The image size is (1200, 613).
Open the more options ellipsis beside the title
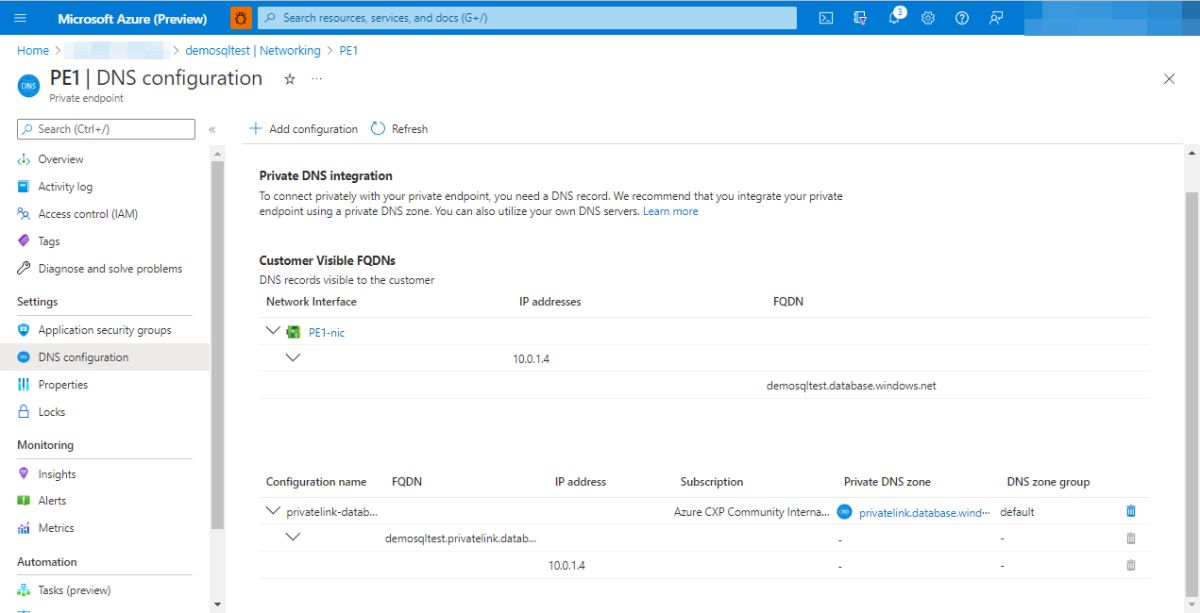coord(317,79)
